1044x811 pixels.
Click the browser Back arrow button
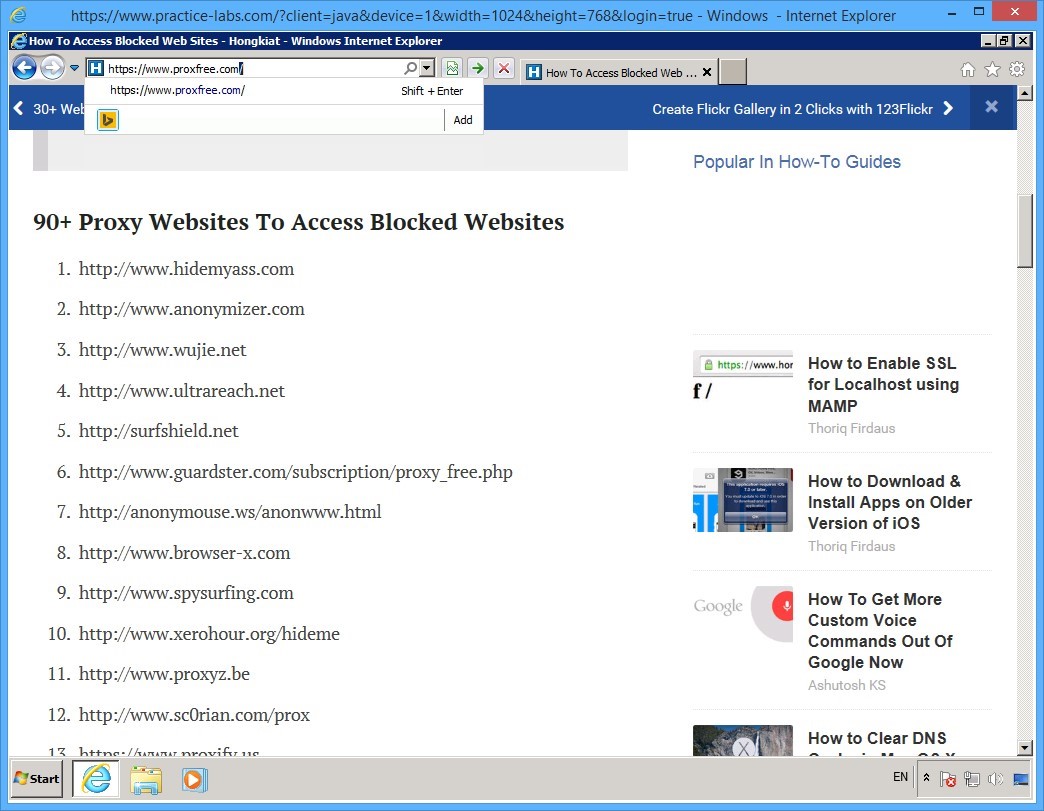(x=24, y=68)
